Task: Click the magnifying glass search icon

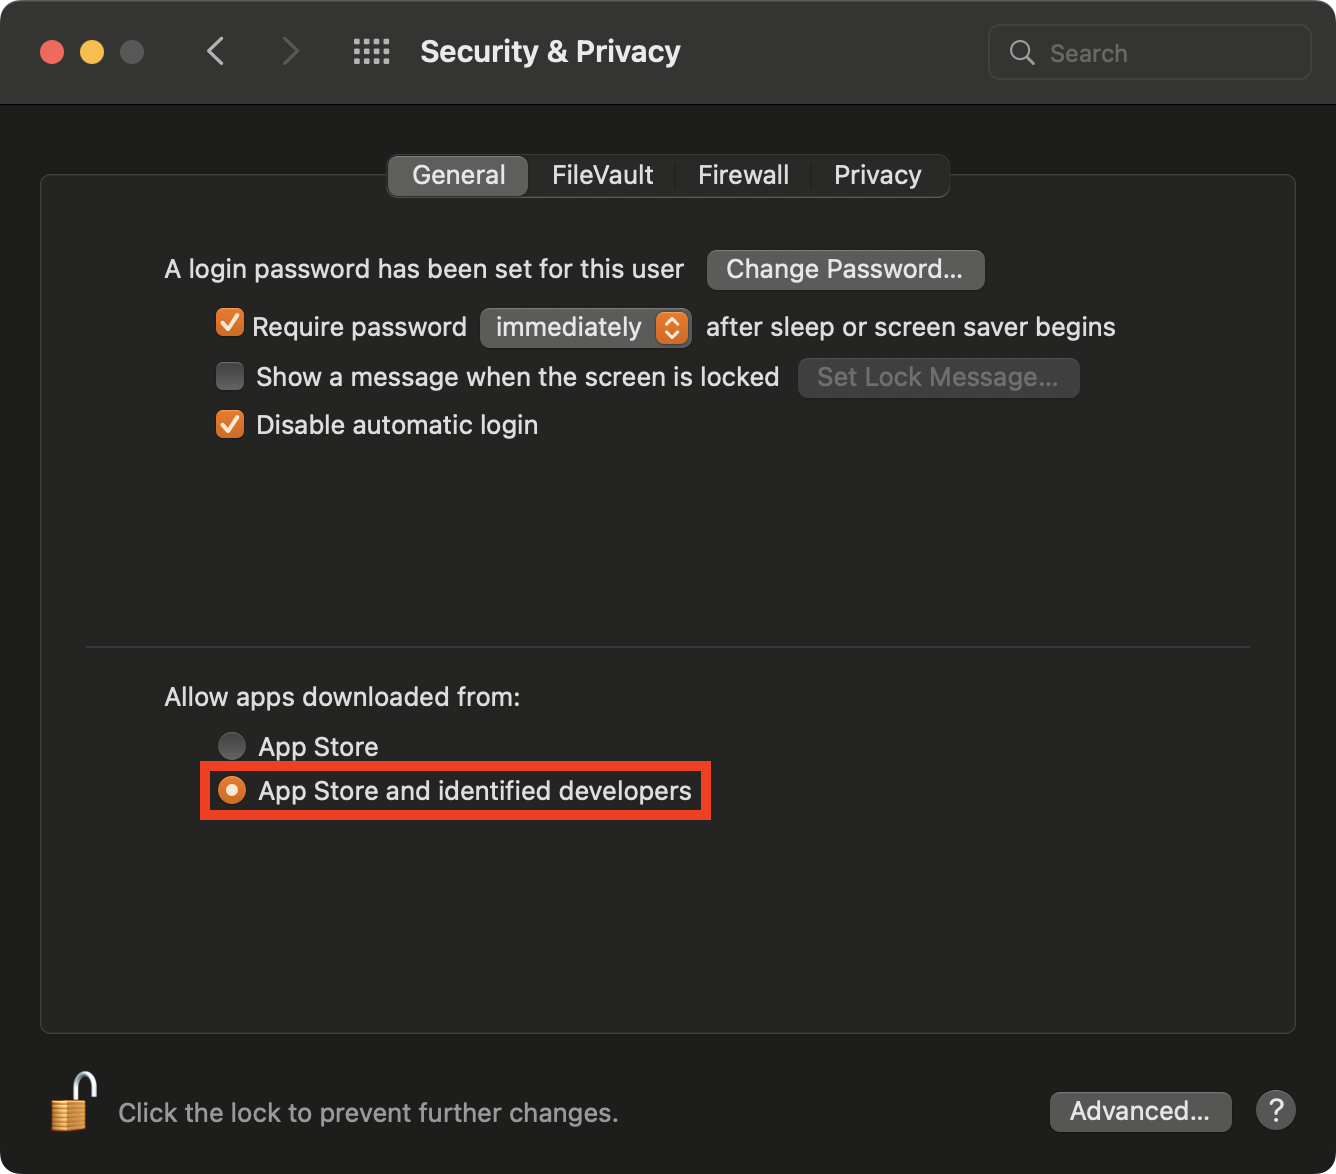Action: pos(1022,52)
